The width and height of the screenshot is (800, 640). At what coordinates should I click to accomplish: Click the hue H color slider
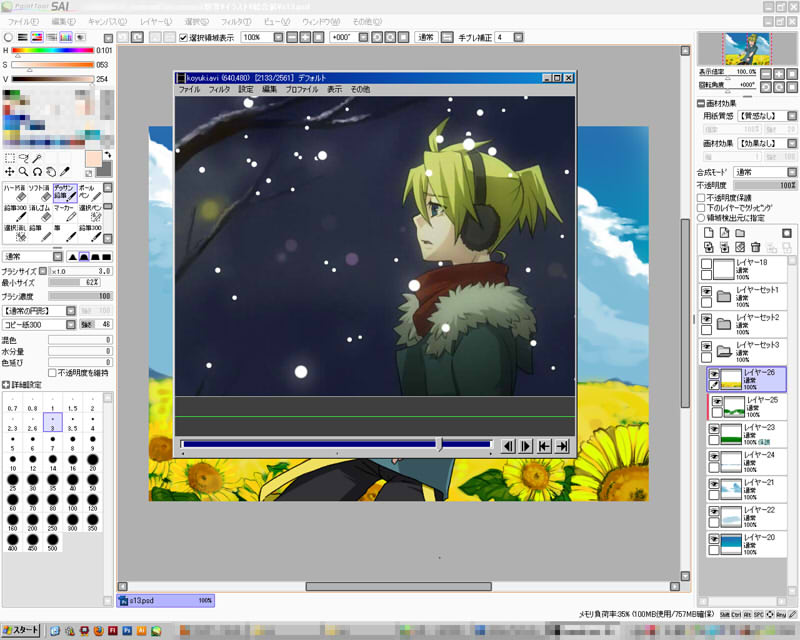(x=53, y=51)
